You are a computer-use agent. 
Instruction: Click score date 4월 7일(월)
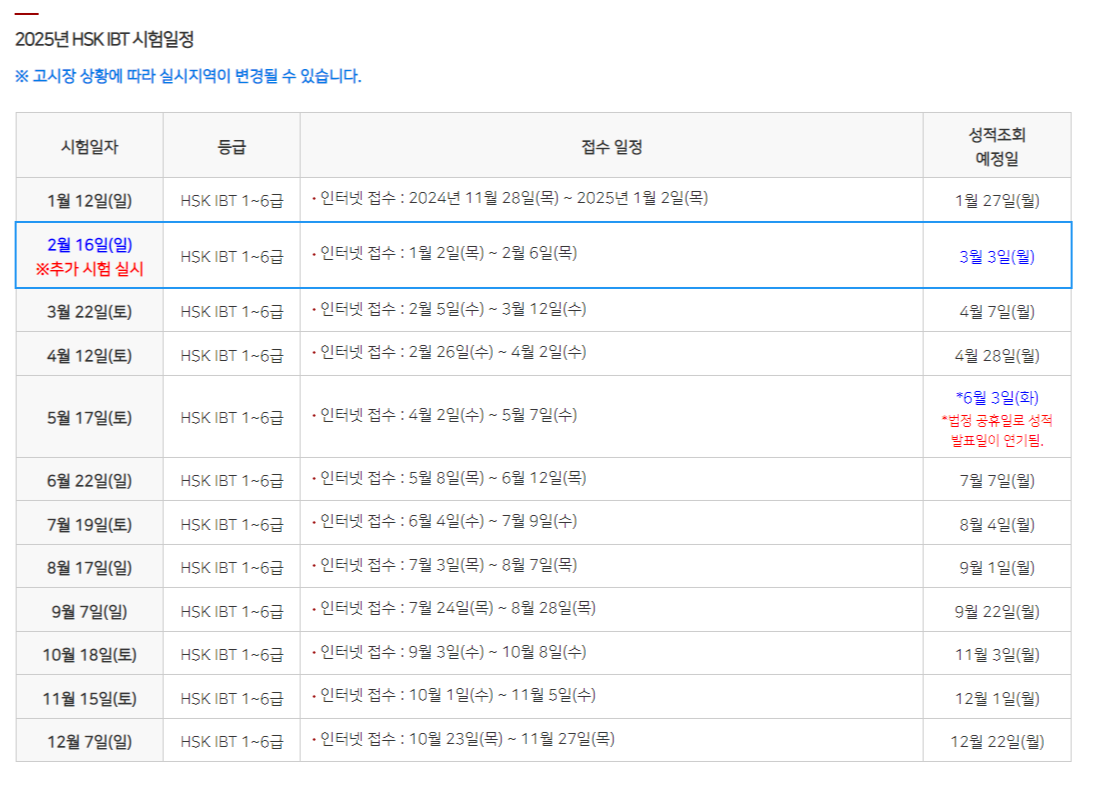click(997, 312)
